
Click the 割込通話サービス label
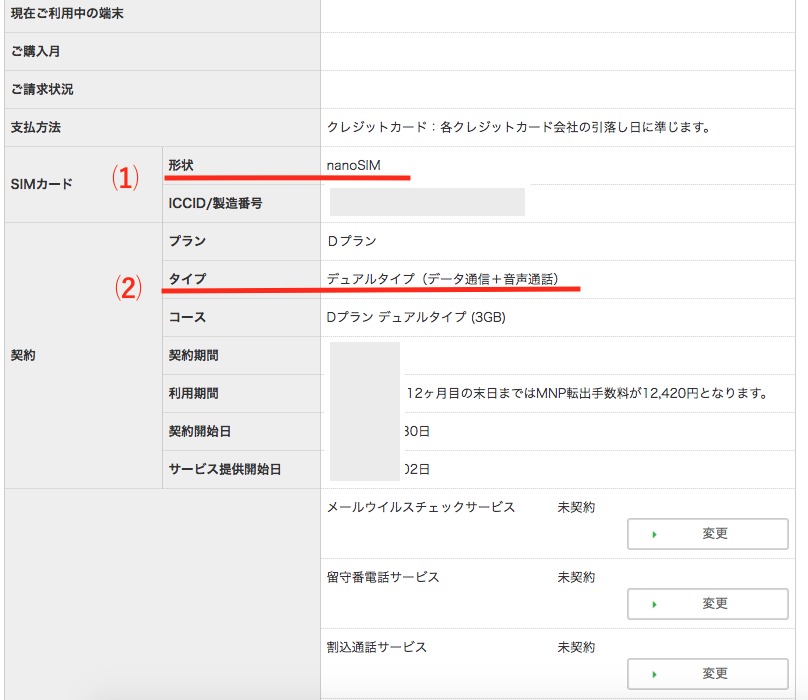click(377, 648)
